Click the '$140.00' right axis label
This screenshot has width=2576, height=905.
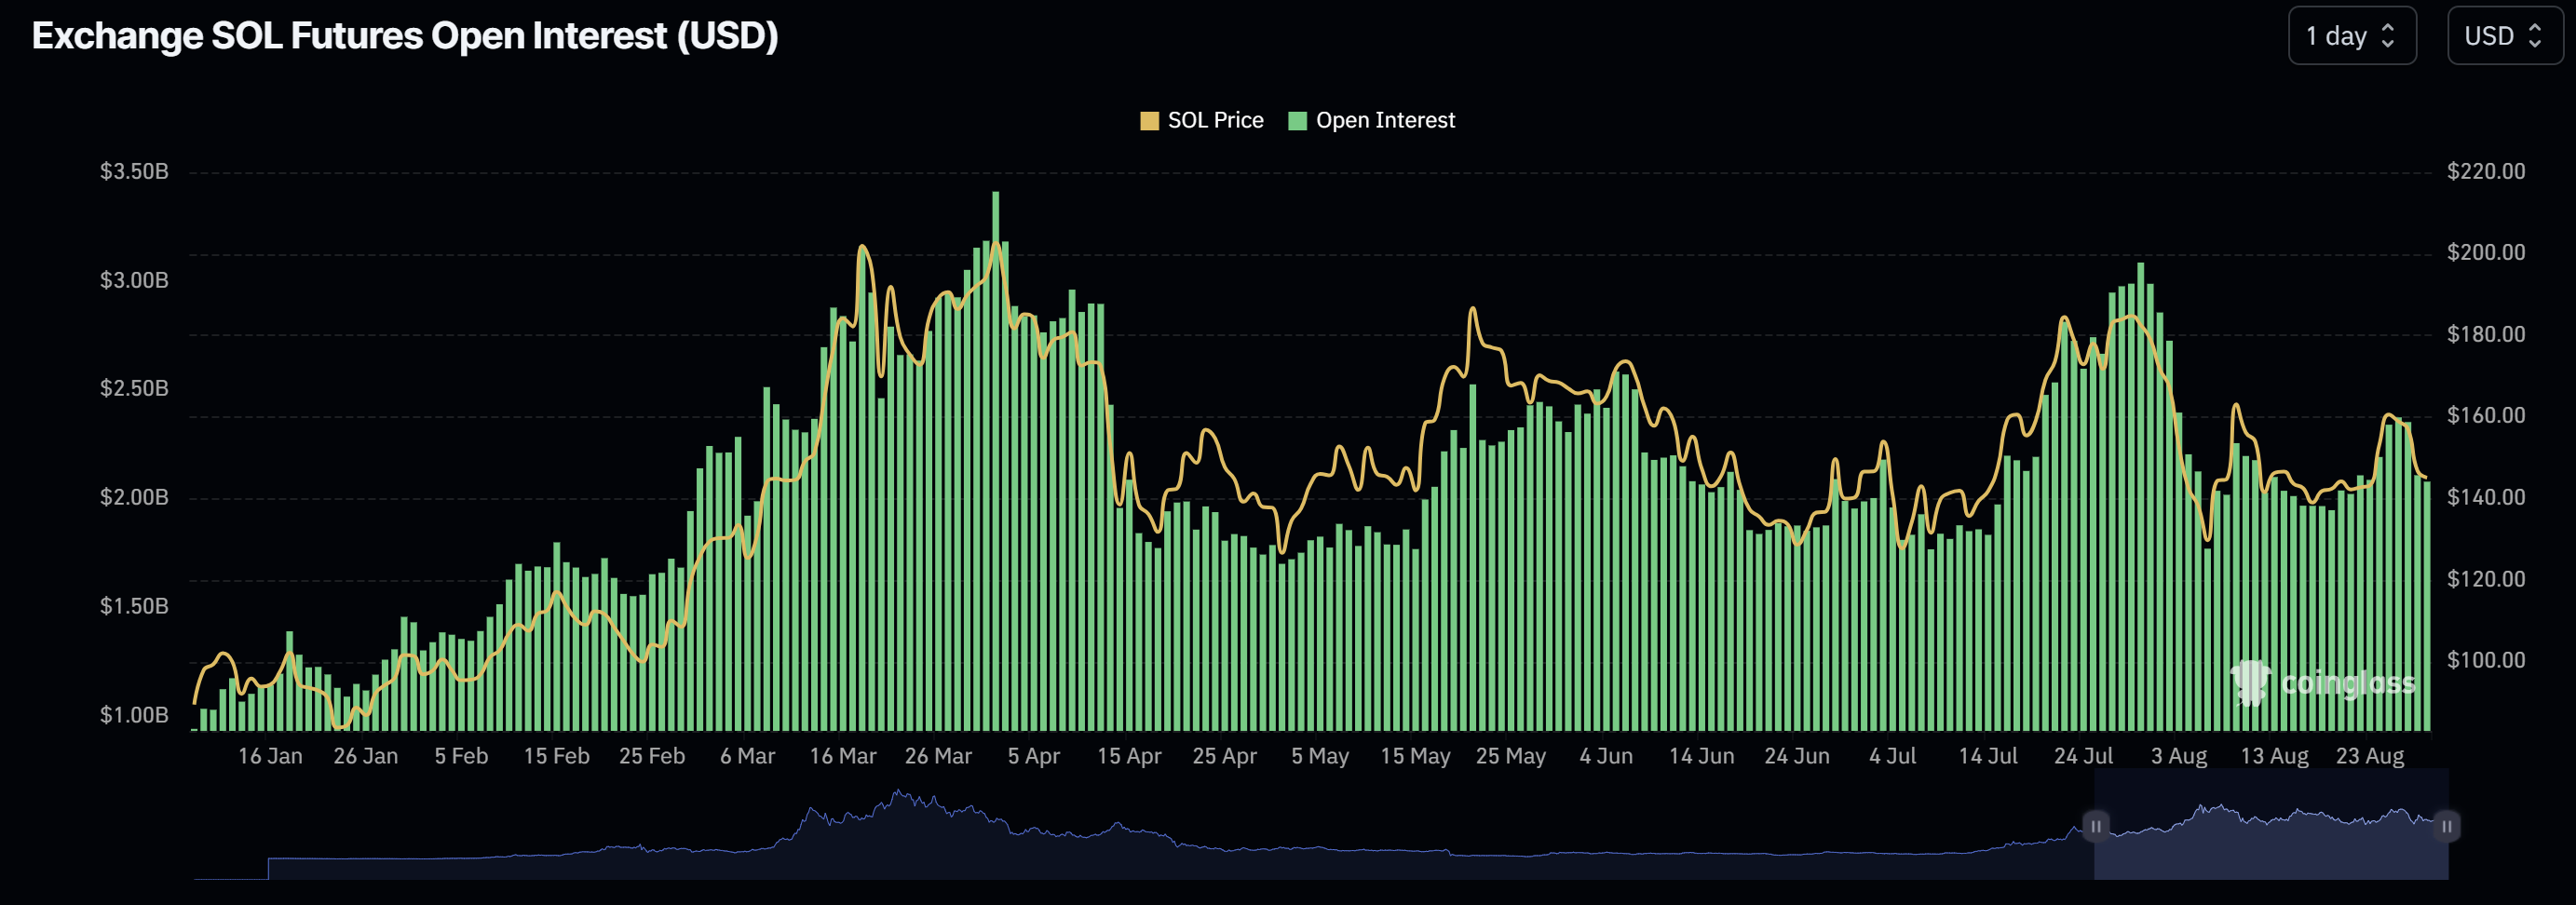[x=2486, y=497]
